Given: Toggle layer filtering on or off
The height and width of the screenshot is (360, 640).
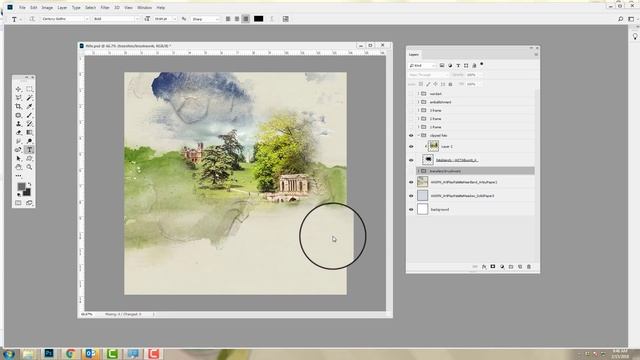Looking at the screenshot, I should point(482,64).
